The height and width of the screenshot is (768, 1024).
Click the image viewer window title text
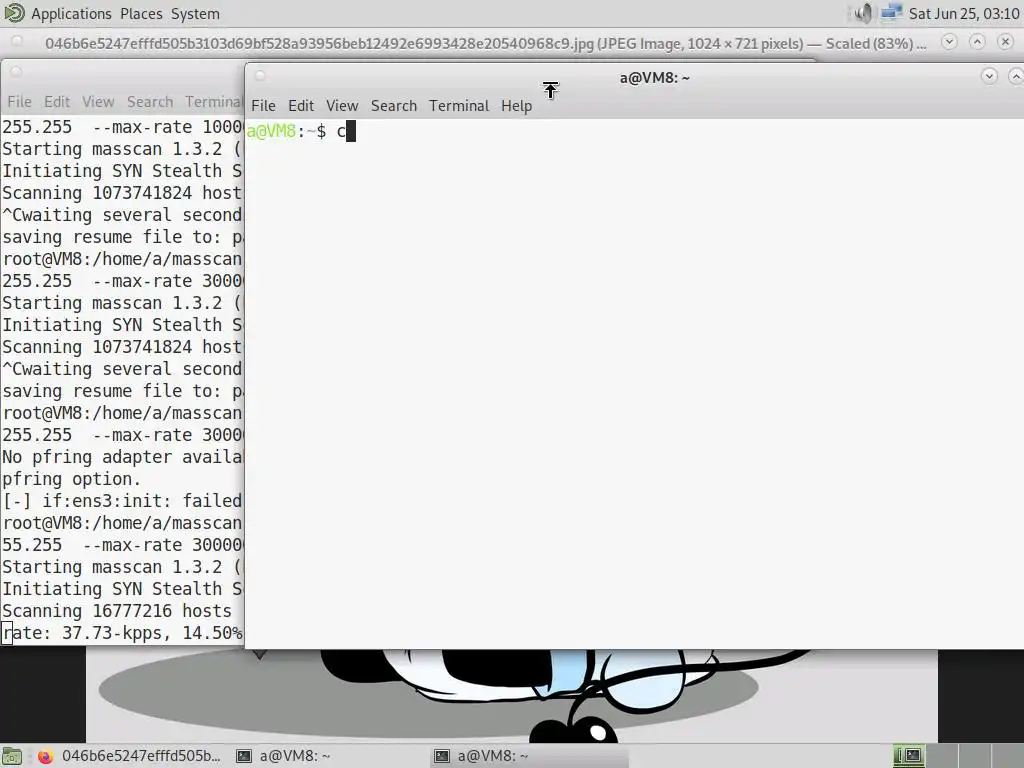[485, 44]
